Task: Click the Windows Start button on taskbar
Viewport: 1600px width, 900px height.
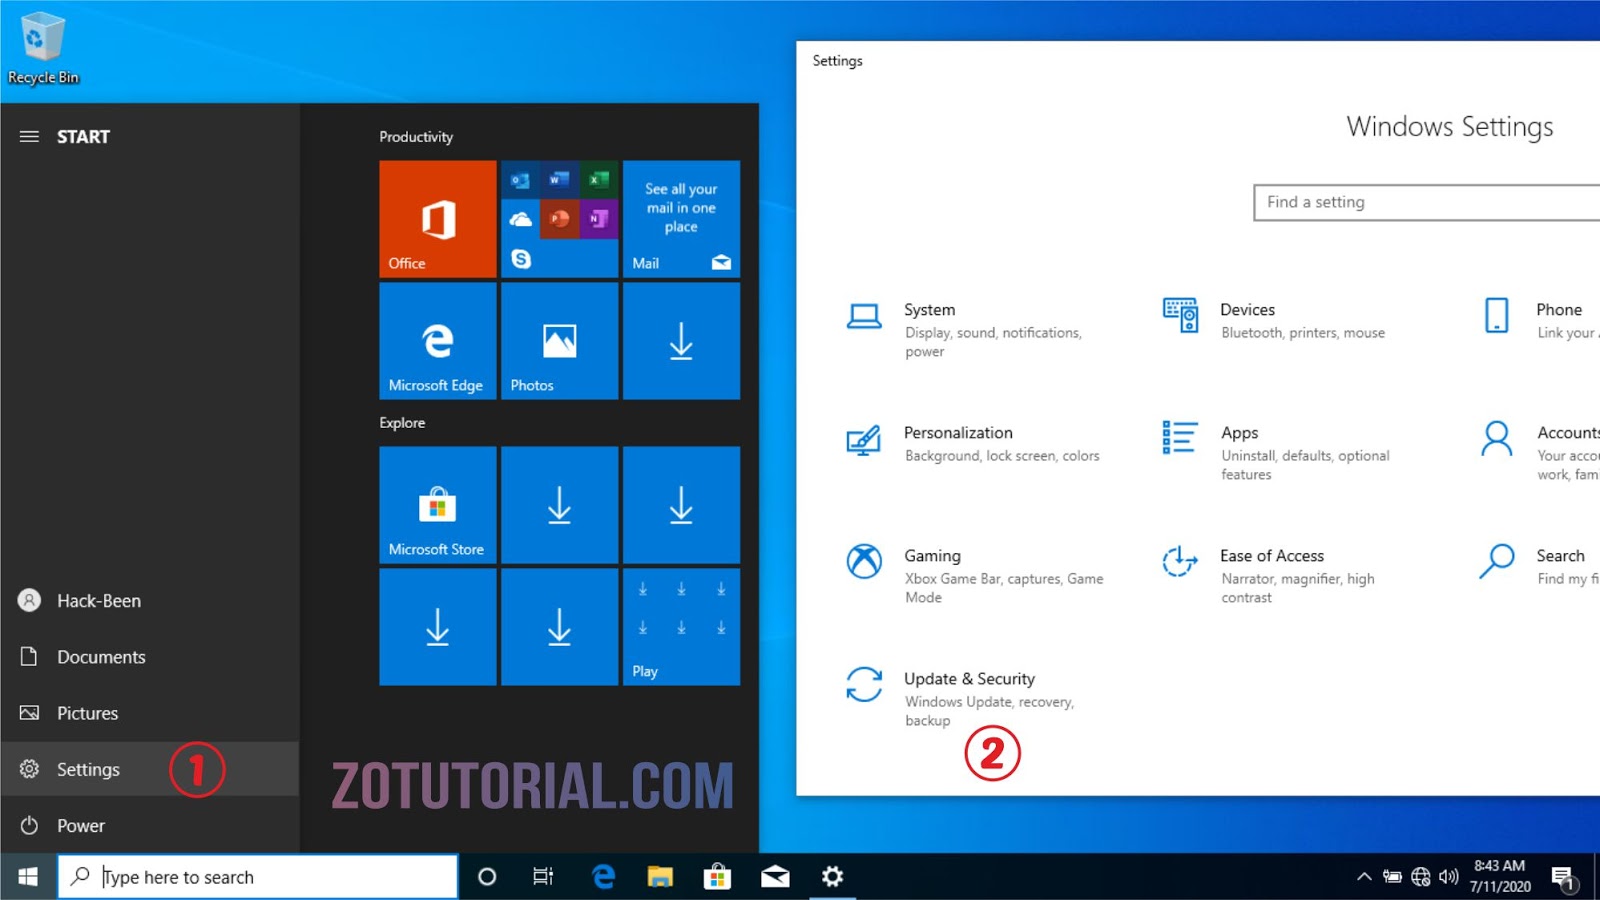Action: 28,877
